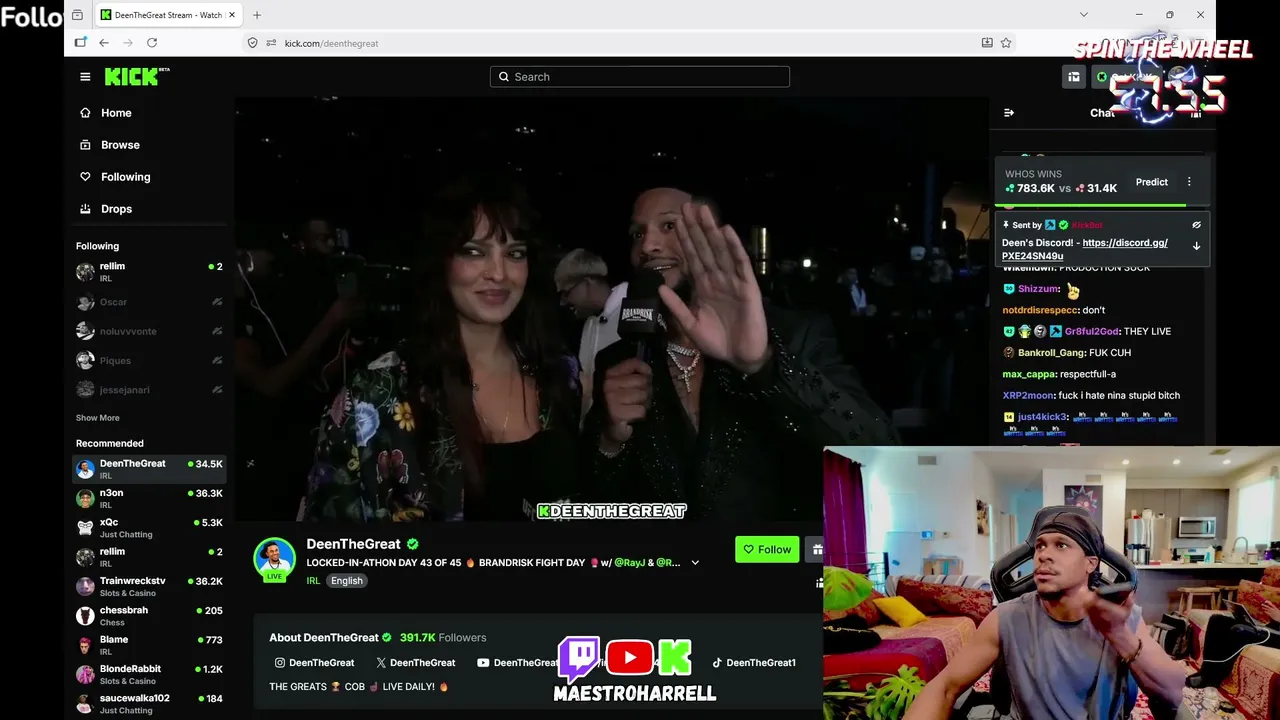The width and height of the screenshot is (1280, 720).
Task: Open Blame in Recommended list
Action: (x=149, y=645)
